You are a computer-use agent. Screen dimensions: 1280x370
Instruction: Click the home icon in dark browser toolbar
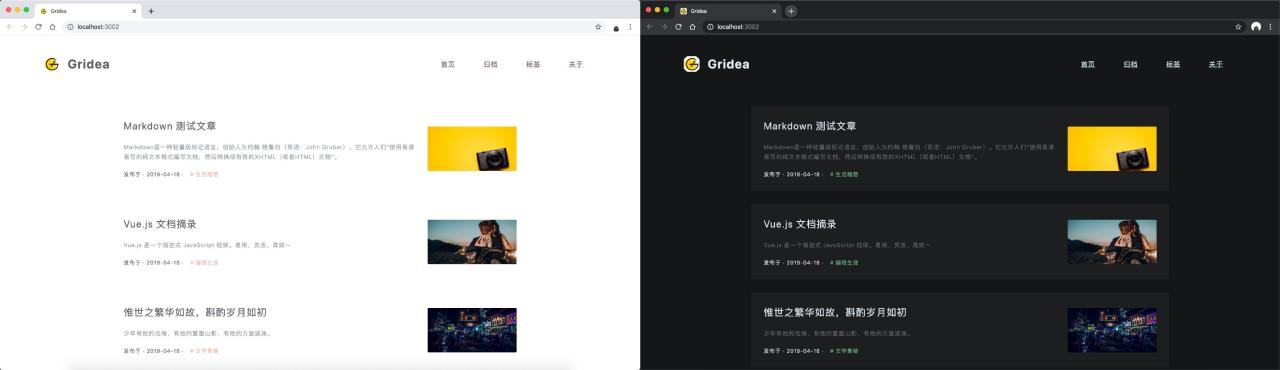(692, 27)
